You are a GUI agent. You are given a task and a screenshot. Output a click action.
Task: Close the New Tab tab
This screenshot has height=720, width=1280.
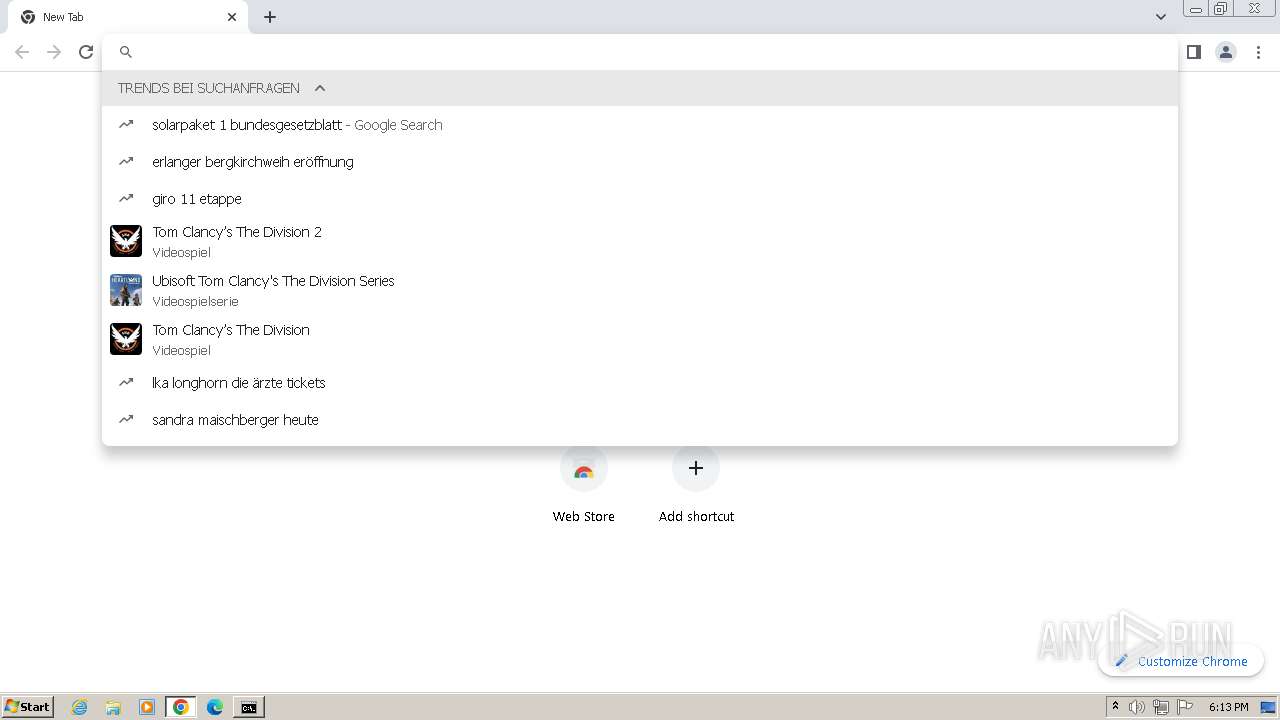click(232, 17)
